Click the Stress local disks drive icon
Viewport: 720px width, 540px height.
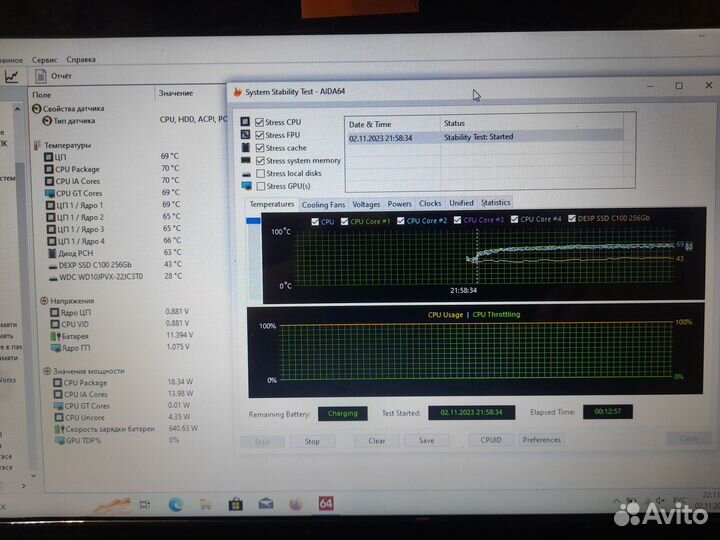[247, 174]
